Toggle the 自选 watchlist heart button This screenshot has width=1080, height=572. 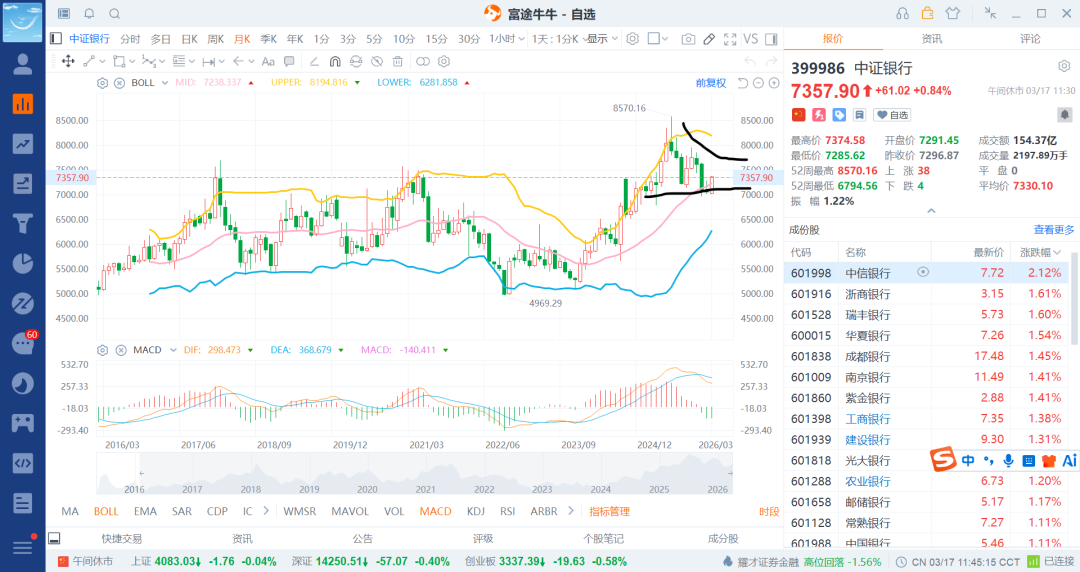894,115
